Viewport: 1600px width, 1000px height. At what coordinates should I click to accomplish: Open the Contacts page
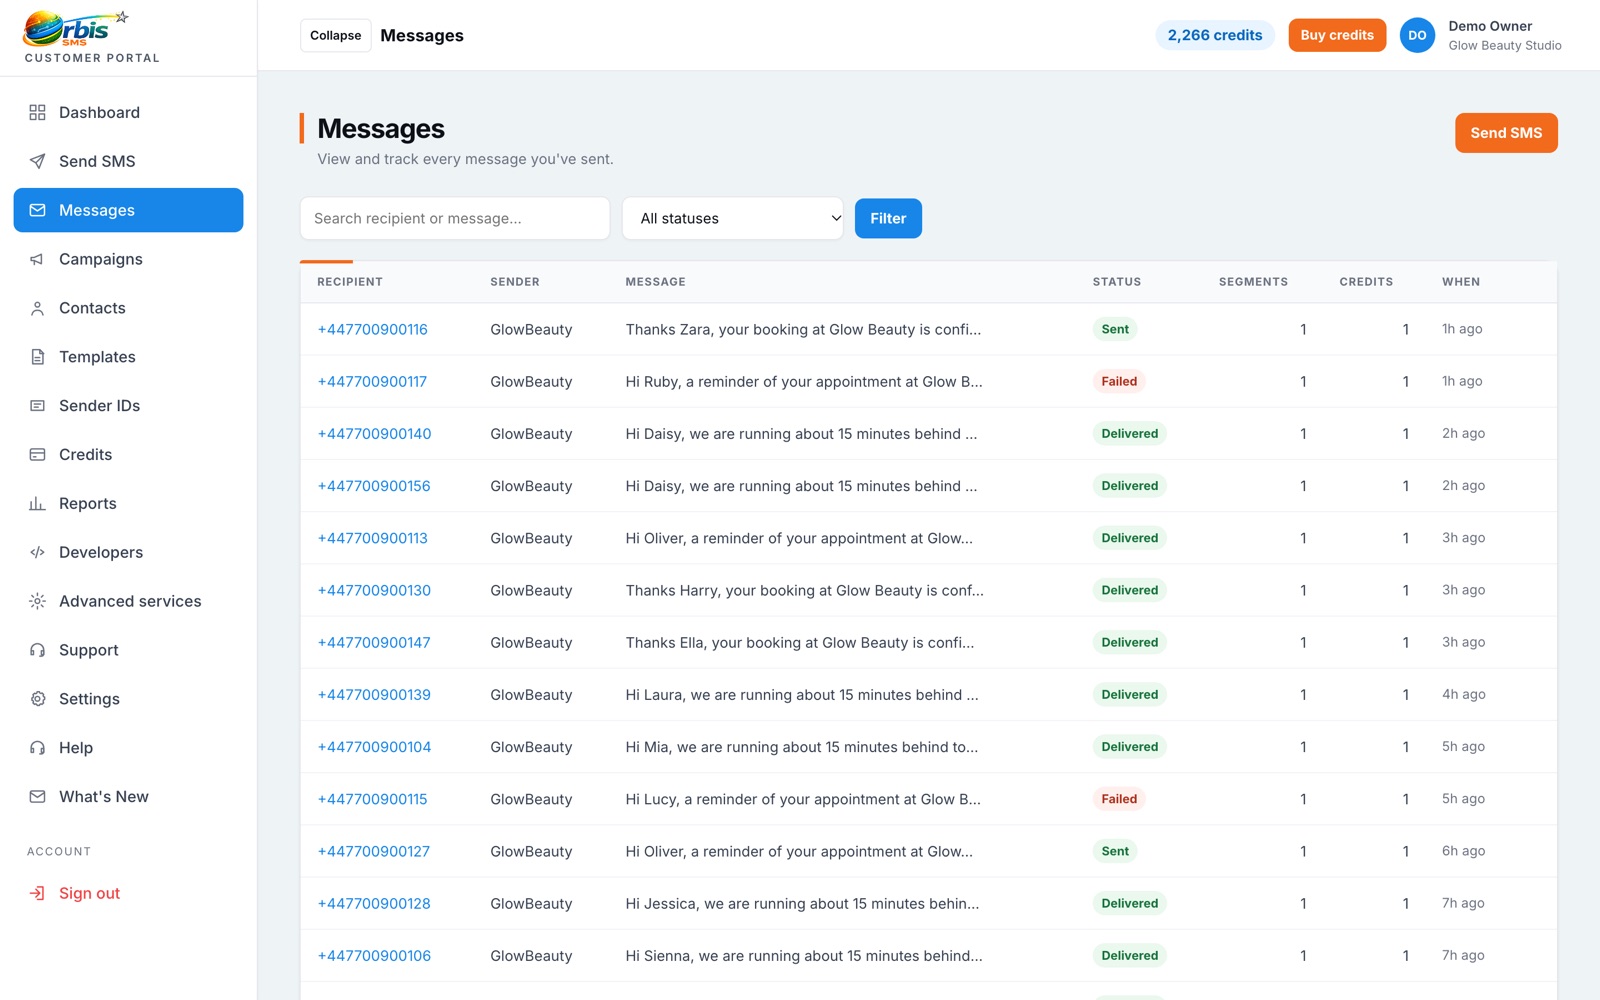[128, 308]
